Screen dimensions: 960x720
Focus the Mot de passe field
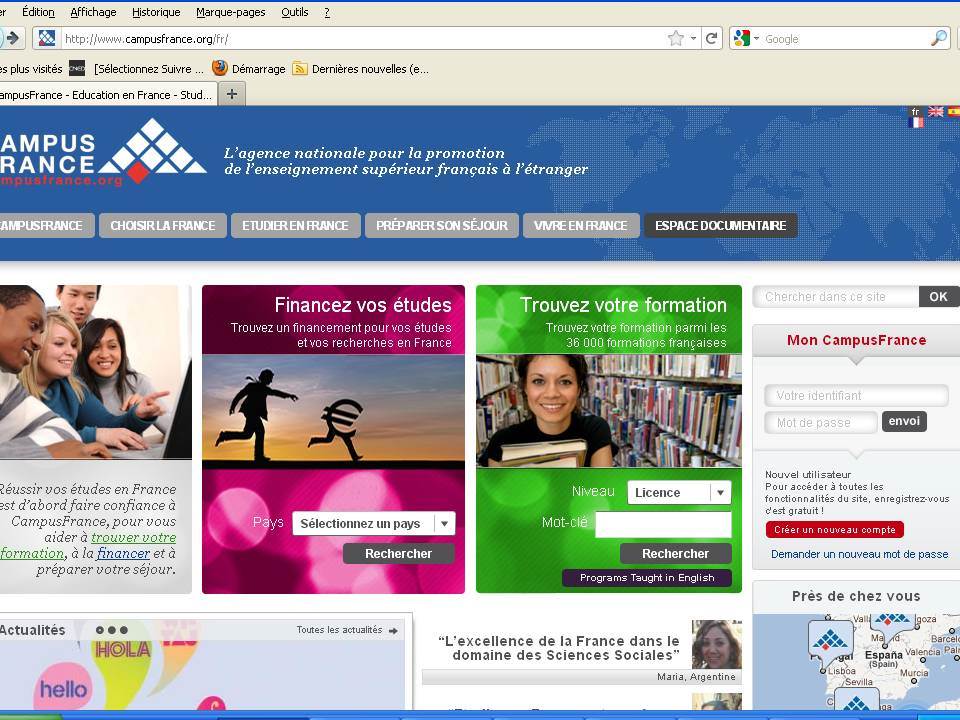coord(821,422)
